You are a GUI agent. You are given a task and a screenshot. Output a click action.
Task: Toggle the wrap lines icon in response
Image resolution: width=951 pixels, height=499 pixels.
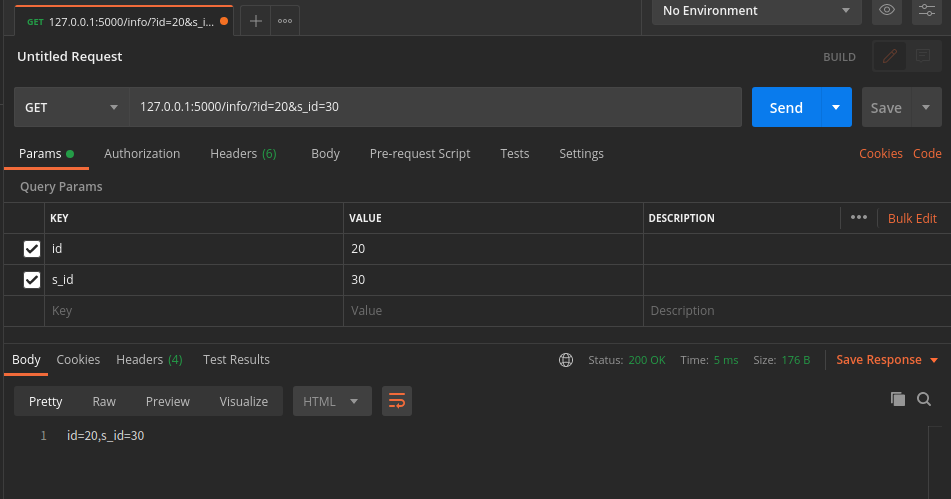point(397,401)
